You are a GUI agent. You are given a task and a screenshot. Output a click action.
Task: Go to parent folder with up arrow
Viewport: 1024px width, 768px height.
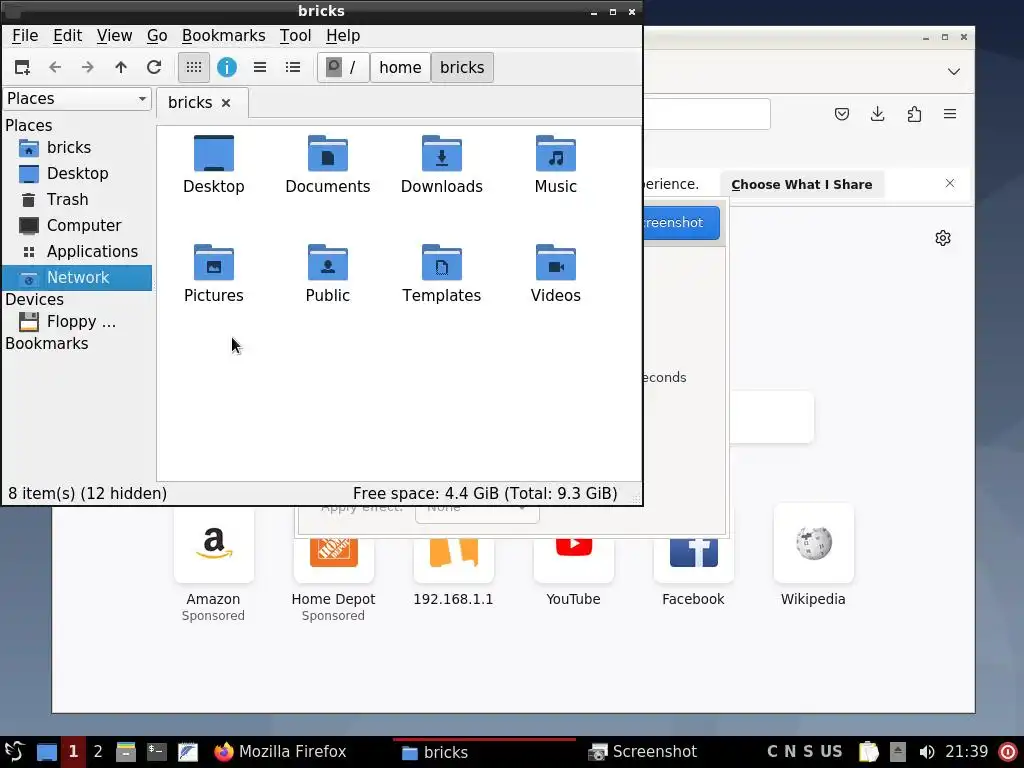click(x=121, y=67)
